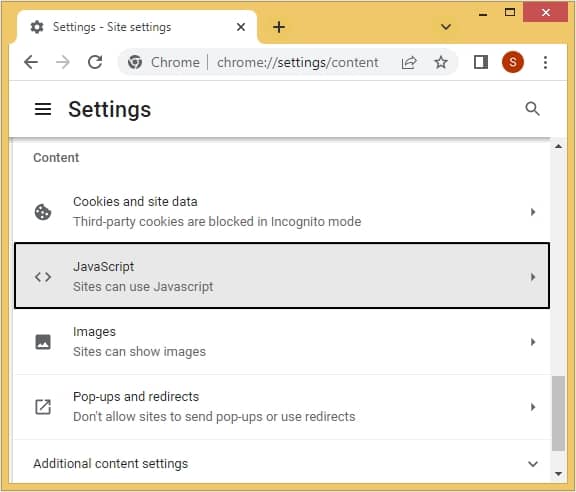Screen dimensions: 576x492
Task: Search settings with magnifier icon
Action: click(532, 109)
